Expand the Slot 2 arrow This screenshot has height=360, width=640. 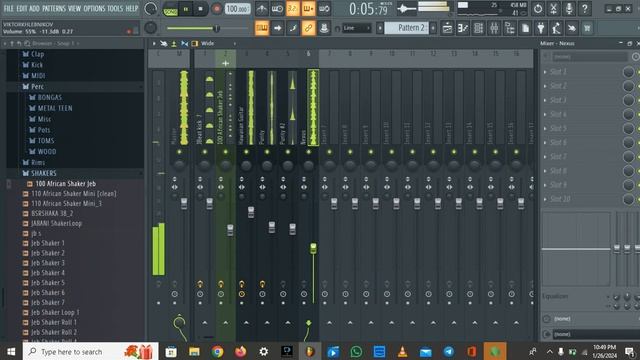point(545,86)
